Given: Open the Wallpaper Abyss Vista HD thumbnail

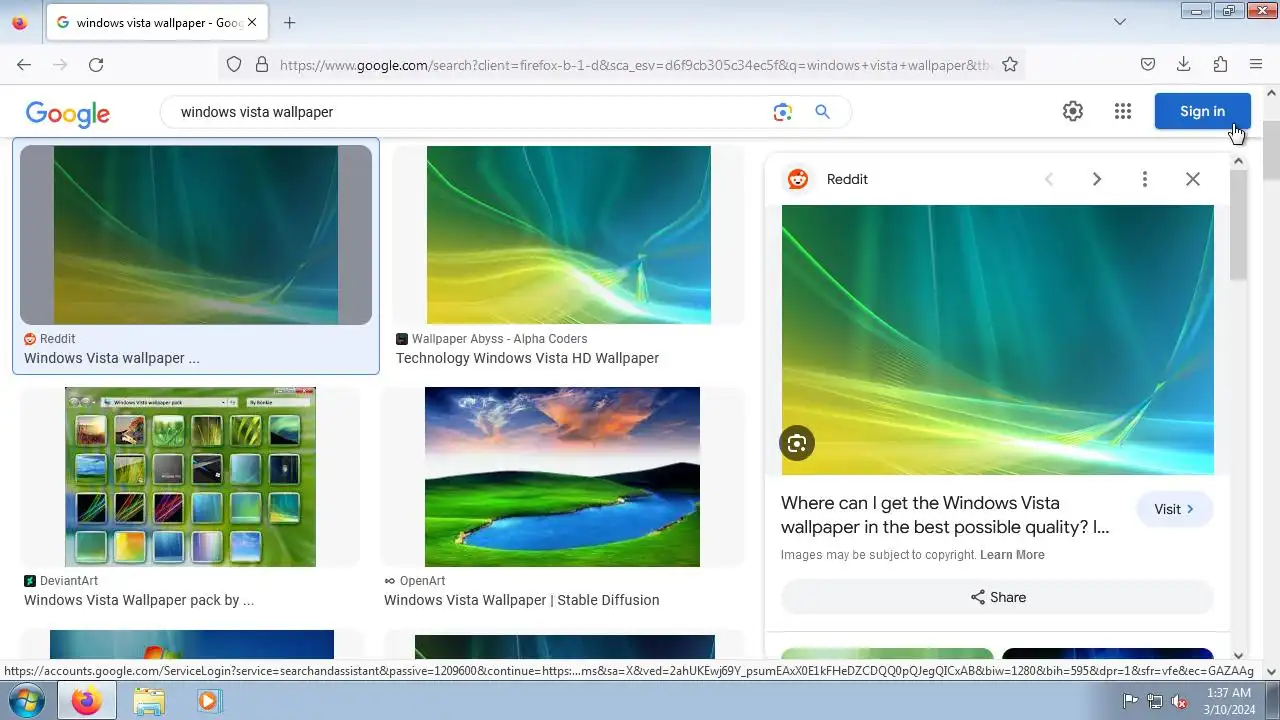Looking at the screenshot, I should 569,235.
